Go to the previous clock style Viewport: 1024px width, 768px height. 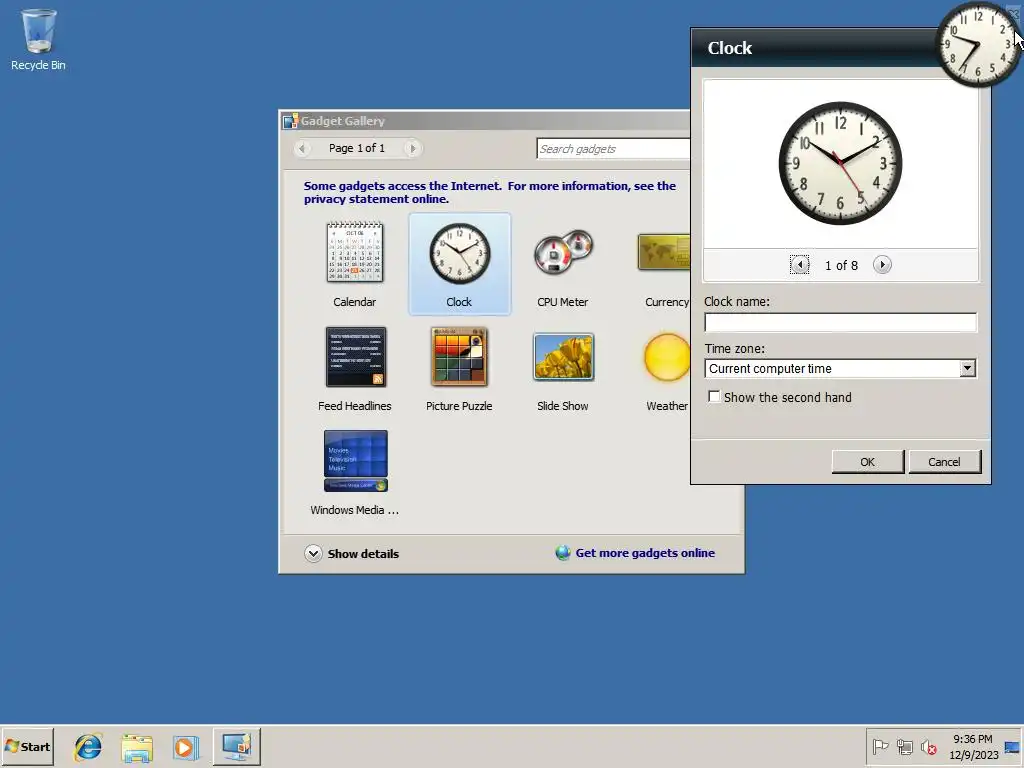coord(799,264)
